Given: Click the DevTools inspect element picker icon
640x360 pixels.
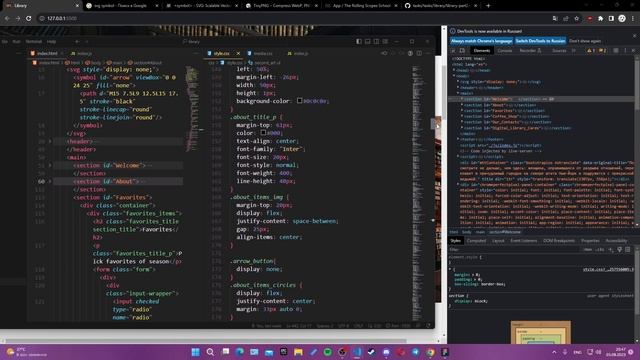Looking at the screenshot, I should 453,51.
